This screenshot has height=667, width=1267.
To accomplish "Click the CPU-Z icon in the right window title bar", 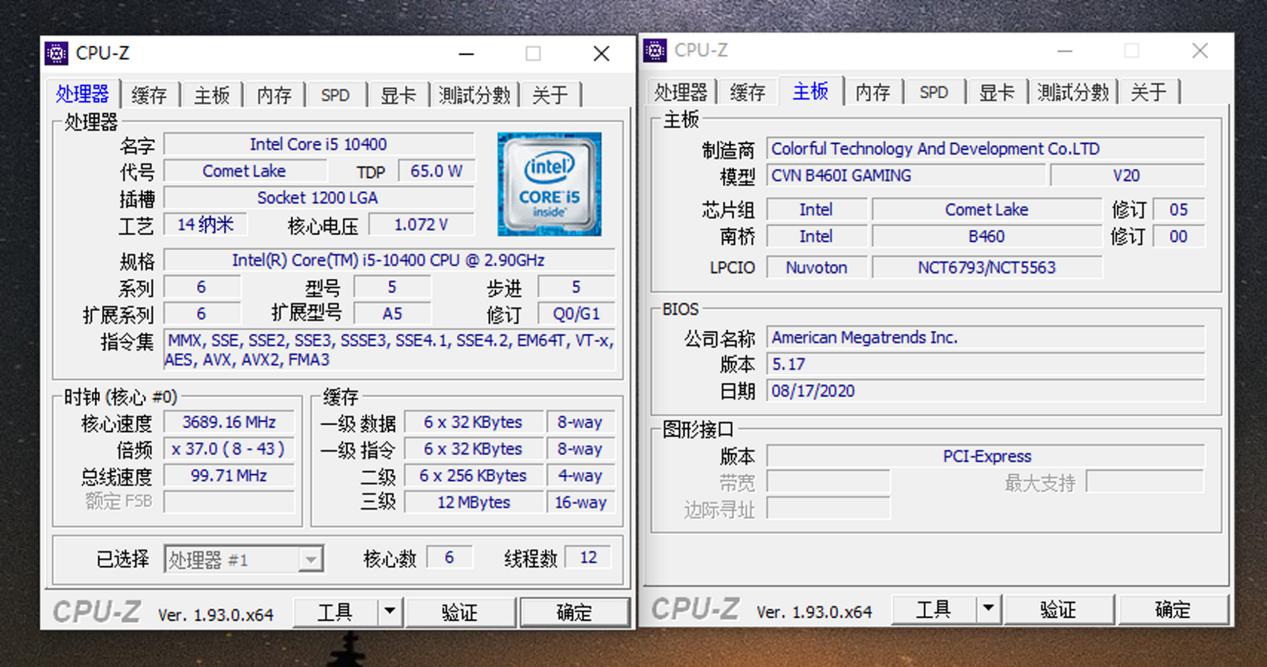I will tap(655, 50).
